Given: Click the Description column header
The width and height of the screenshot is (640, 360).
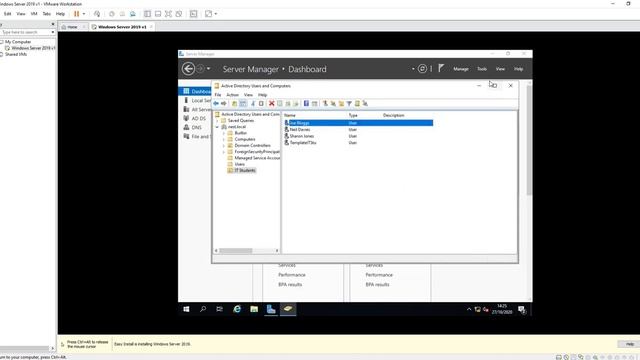Looking at the screenshot, I should point(393,115).
